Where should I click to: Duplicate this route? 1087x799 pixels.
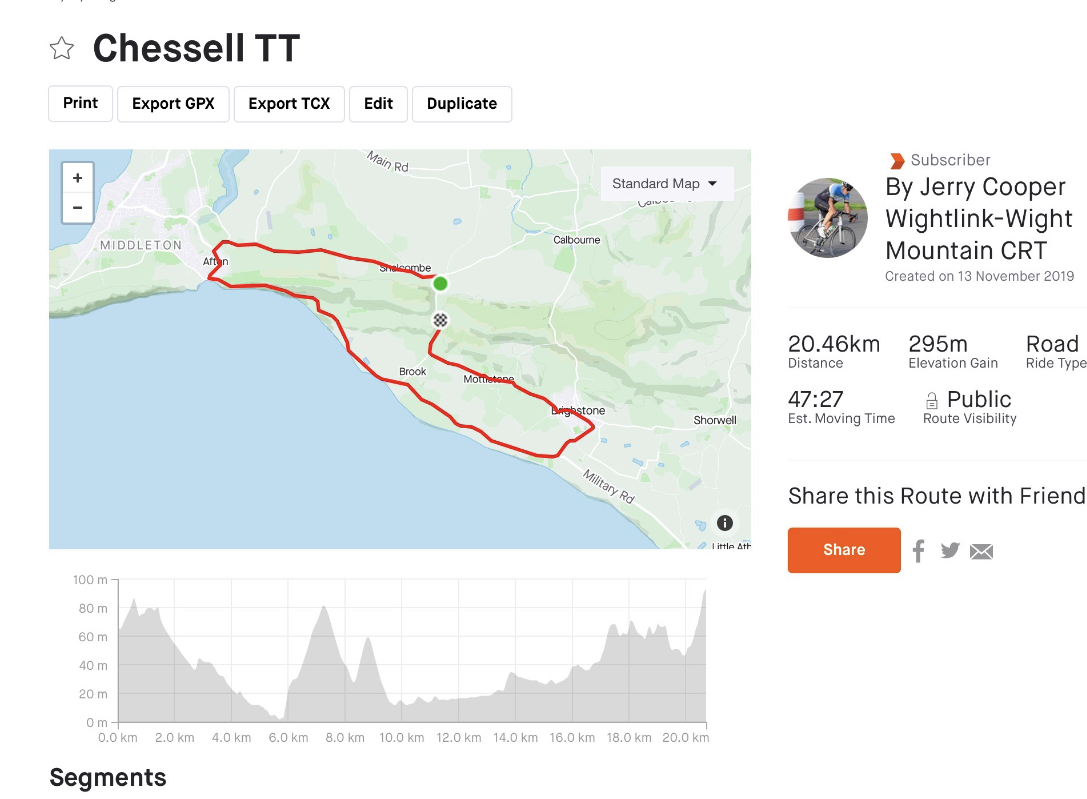click(x=462, y=104)
